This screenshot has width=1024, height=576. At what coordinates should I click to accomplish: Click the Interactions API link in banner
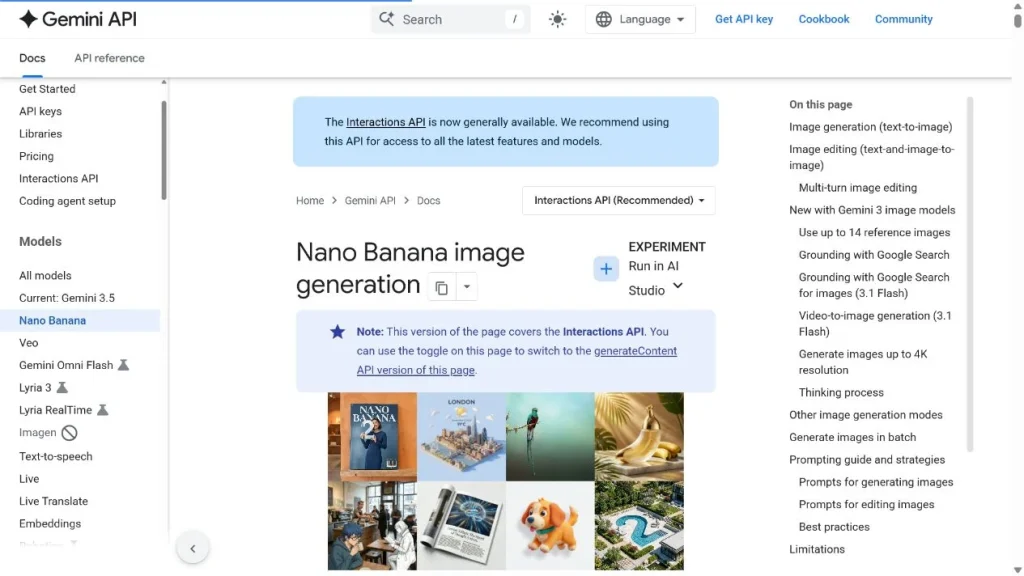(x=385, y=122)
